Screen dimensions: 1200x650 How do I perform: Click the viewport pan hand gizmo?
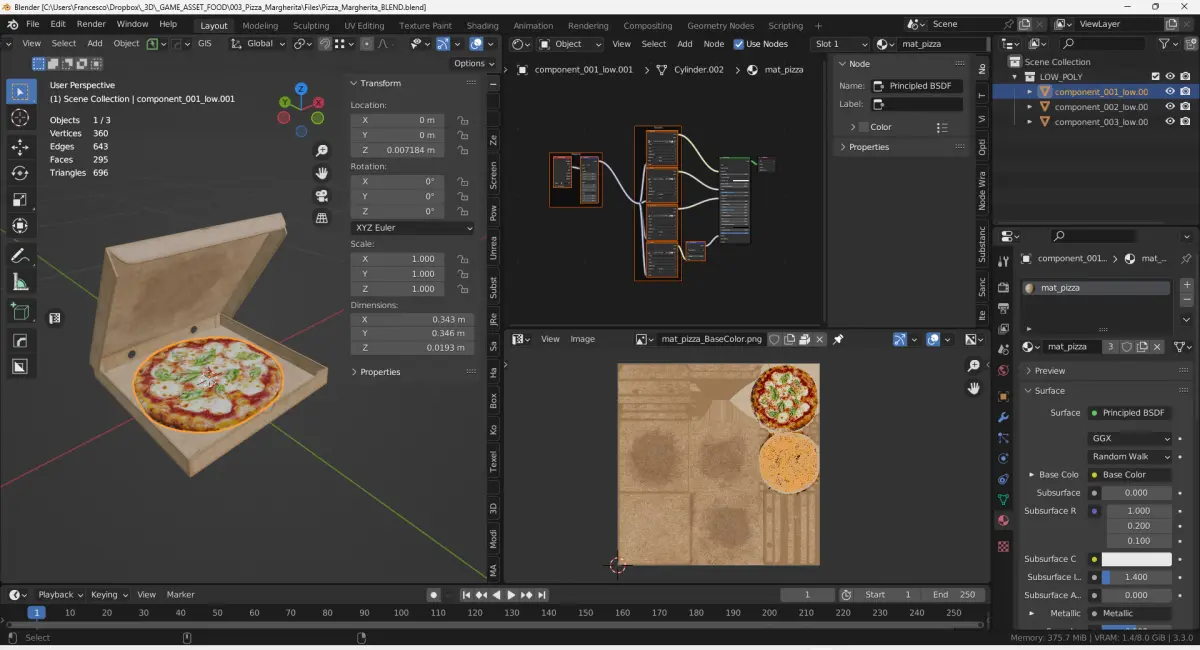tap(322, 173)
